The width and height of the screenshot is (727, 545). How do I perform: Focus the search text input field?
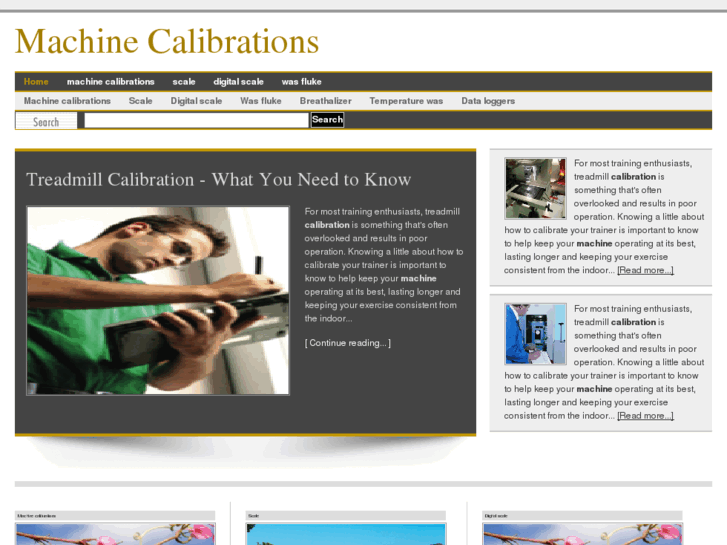click(x=196, y=120)
